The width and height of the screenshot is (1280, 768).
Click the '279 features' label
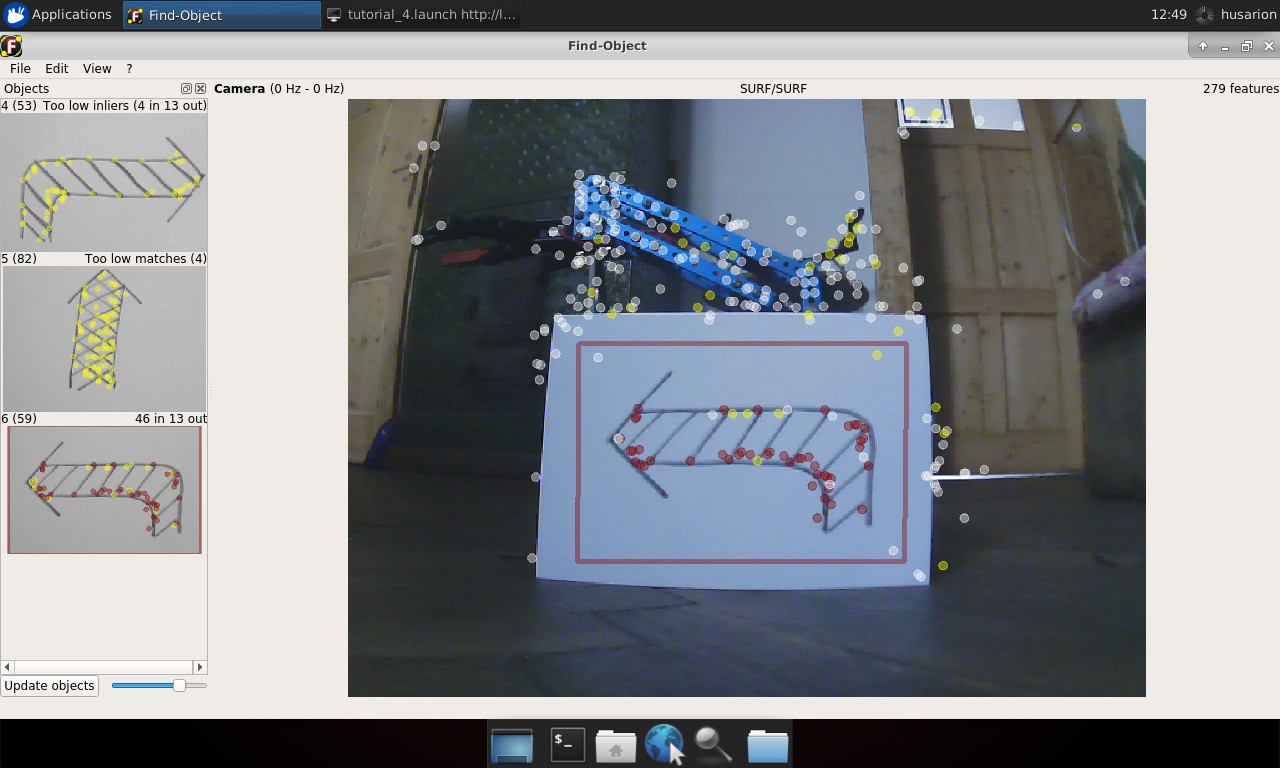point(1240,89)
